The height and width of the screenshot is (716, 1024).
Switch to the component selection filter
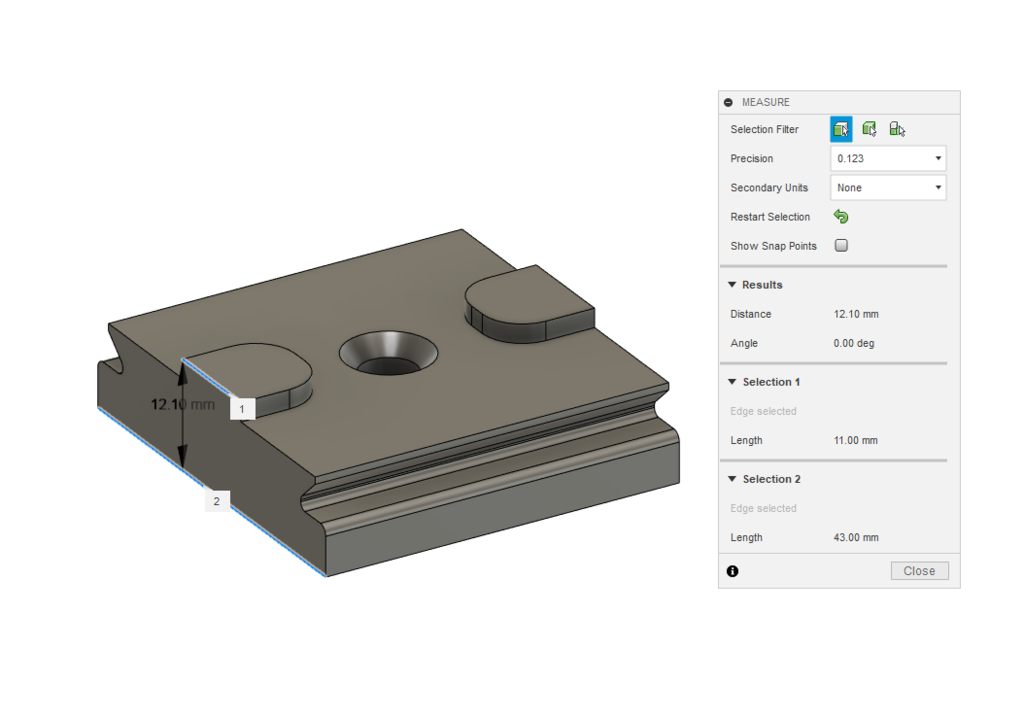pyautogui.click(x=897, y=128)
